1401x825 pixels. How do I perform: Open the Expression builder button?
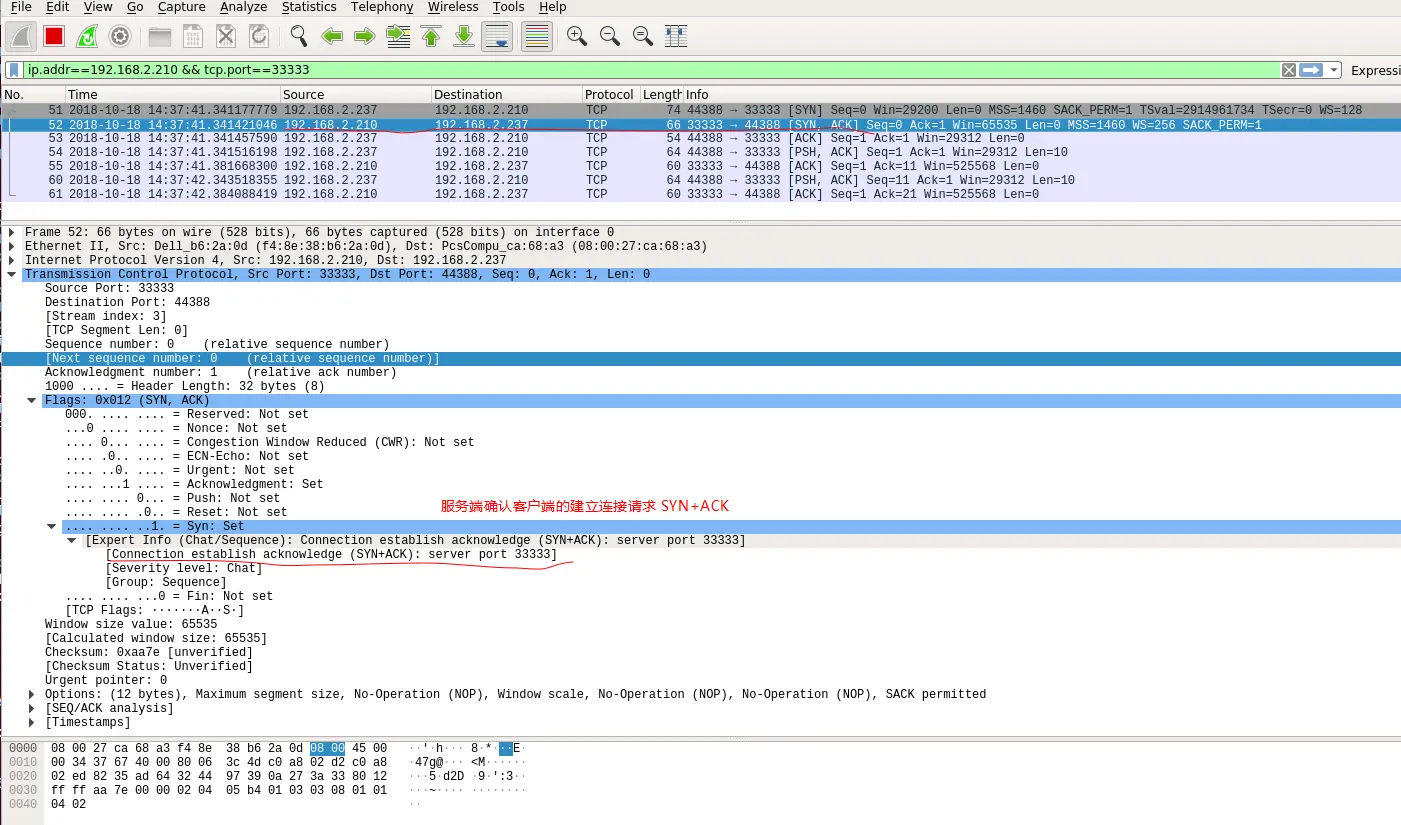(x=1375, y=70)
